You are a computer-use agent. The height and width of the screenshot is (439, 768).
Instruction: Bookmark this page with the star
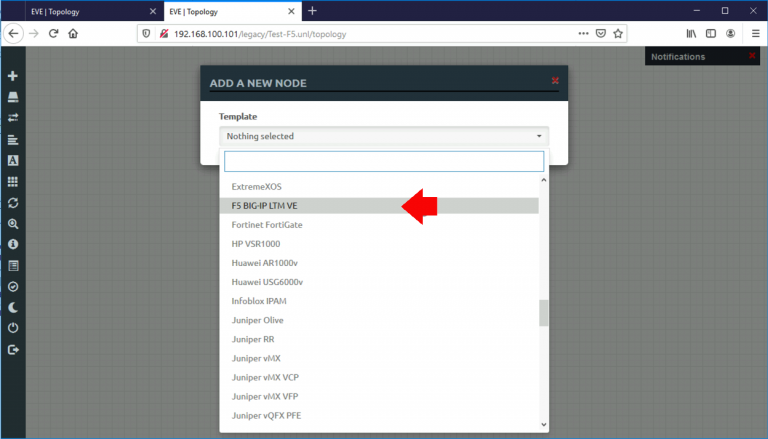click(x=618, y=33)
